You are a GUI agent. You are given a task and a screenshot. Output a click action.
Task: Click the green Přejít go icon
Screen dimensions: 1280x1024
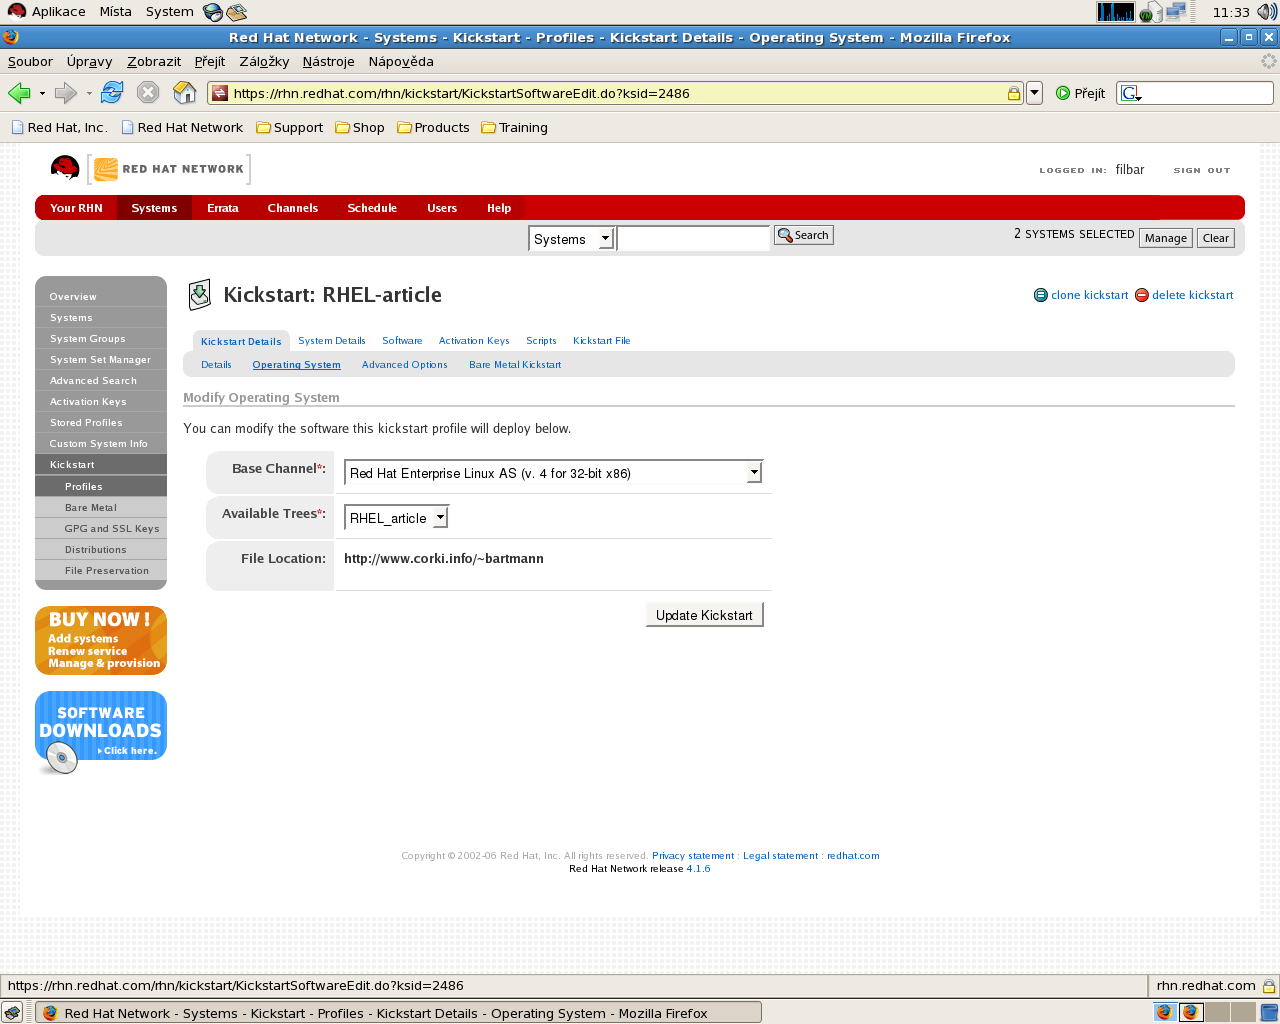(1063, 93)
